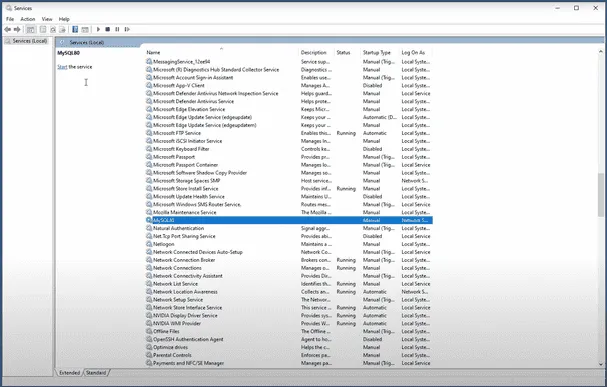The width and height of the screenshot is (607, 387).
Task: Select Microsoft Passport Container
Action: point(289,164)
